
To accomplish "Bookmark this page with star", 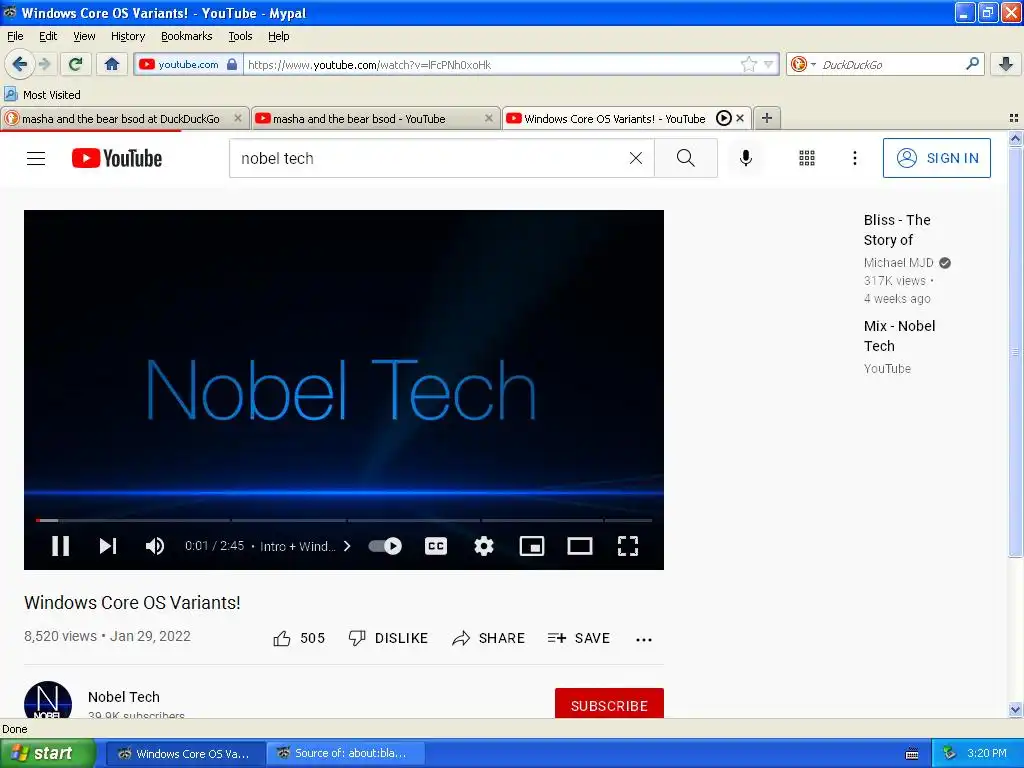I will tap(748, 64).
